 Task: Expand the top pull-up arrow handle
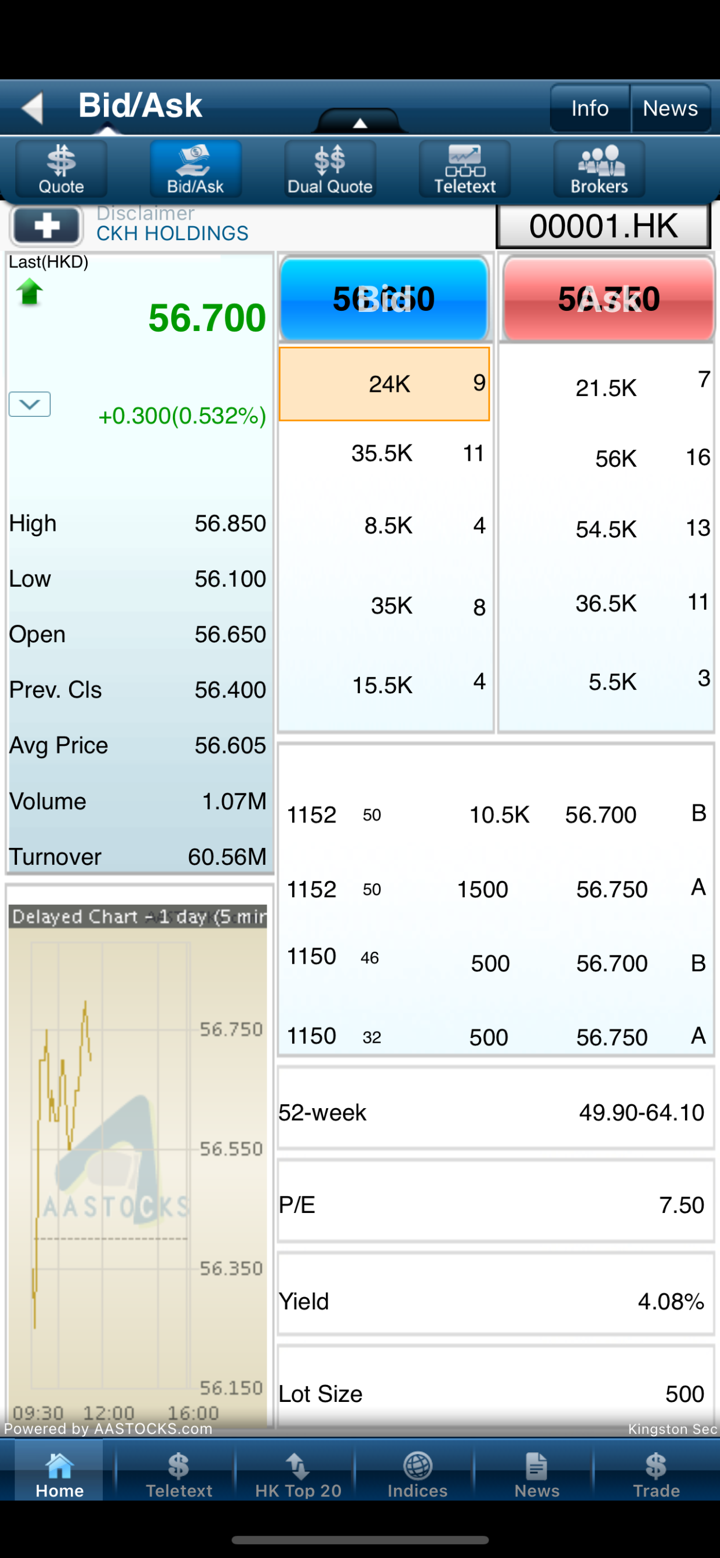[360, 122]
